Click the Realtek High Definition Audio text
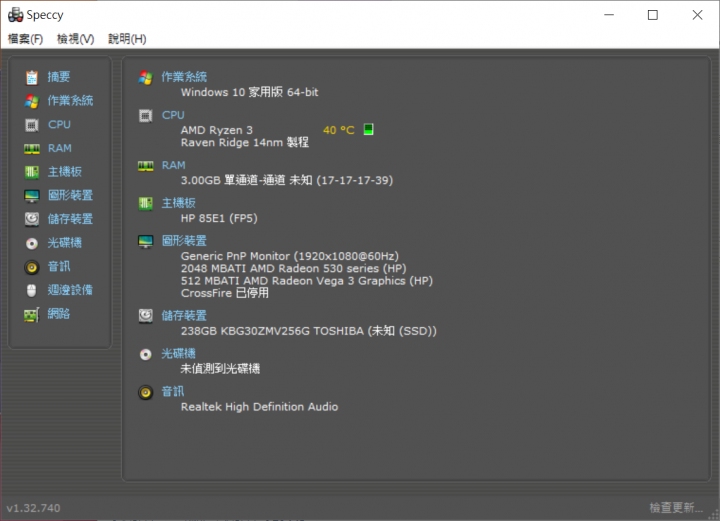 pos(259,407)
